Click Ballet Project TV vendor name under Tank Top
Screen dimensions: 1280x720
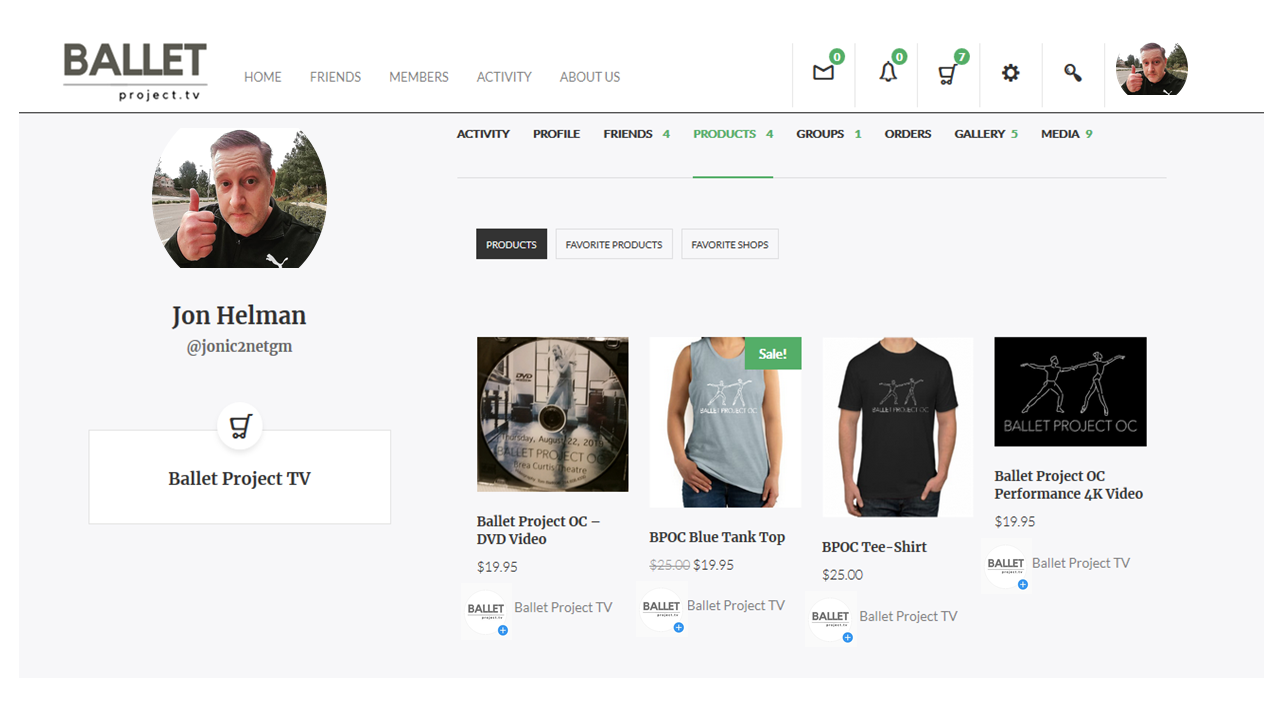click(736, 605)
